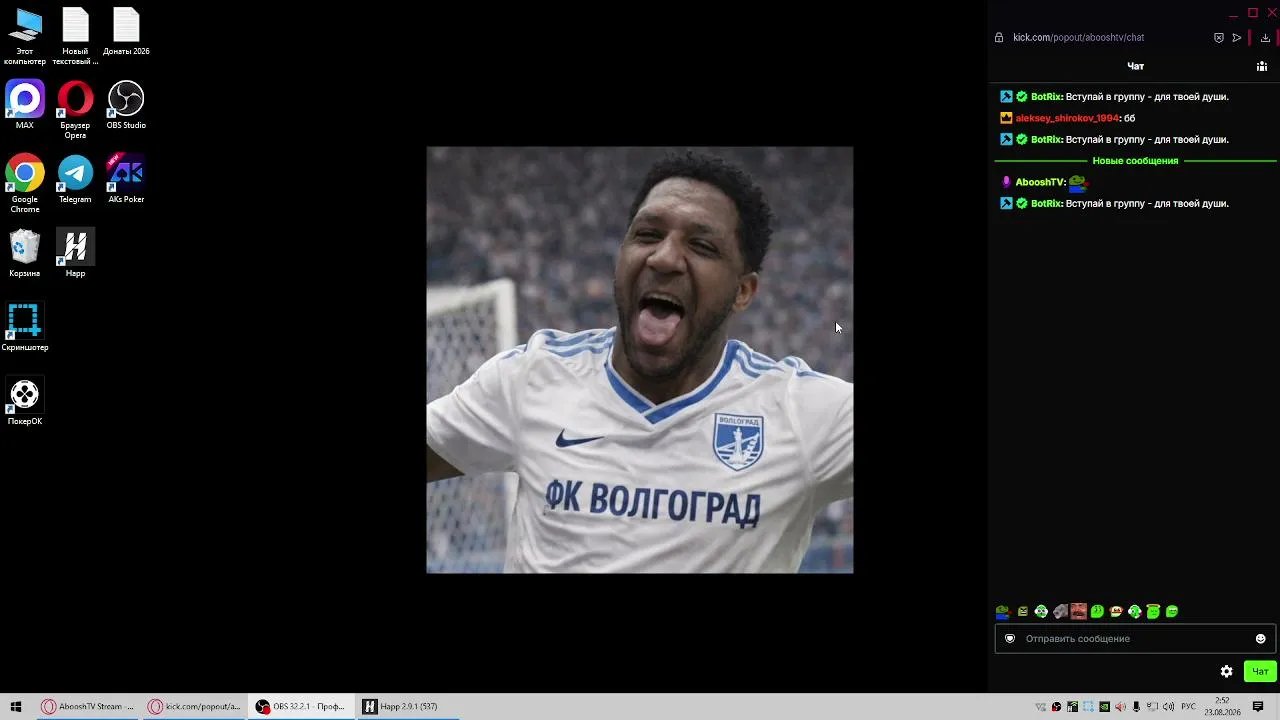Insert the gray emote from emote row

coord(1060,612)
